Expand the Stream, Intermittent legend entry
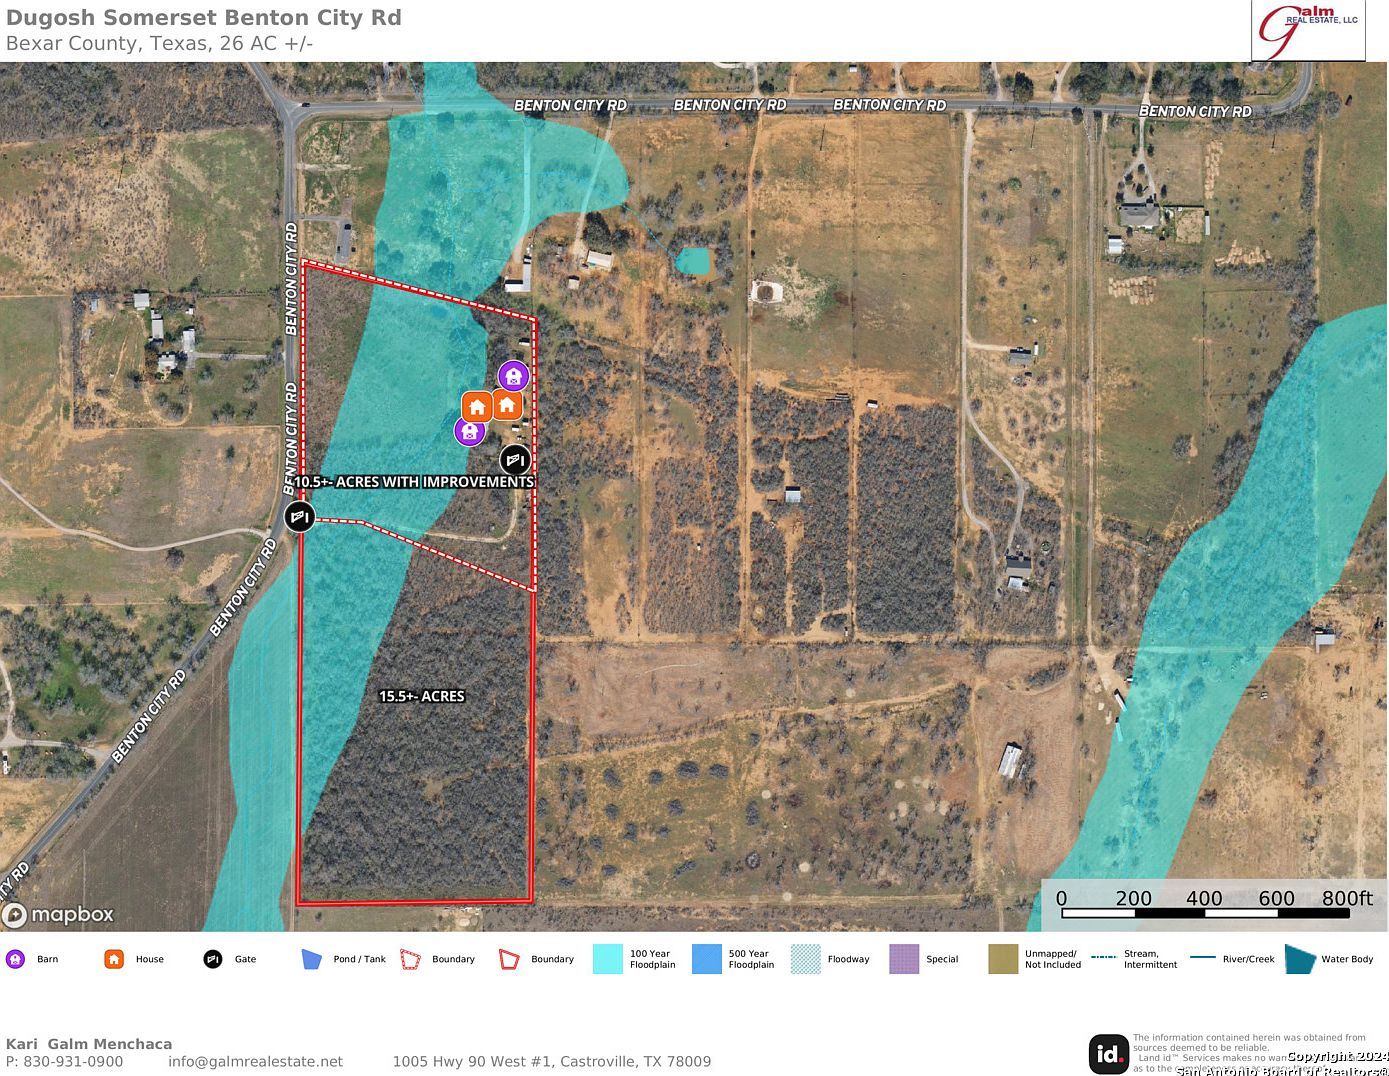Screen dimensions: 1389x1076 click(x=1107, y=958)
